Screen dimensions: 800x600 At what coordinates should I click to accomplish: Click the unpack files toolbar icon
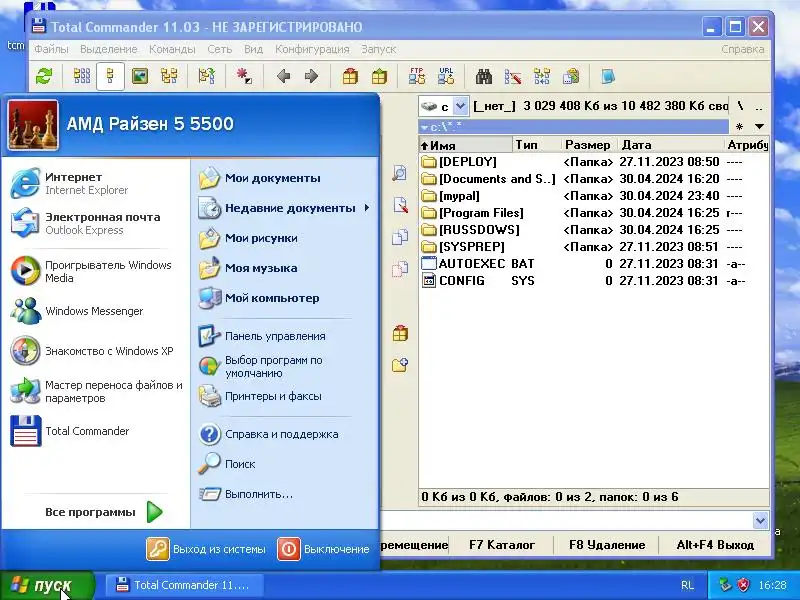[379, 77]
